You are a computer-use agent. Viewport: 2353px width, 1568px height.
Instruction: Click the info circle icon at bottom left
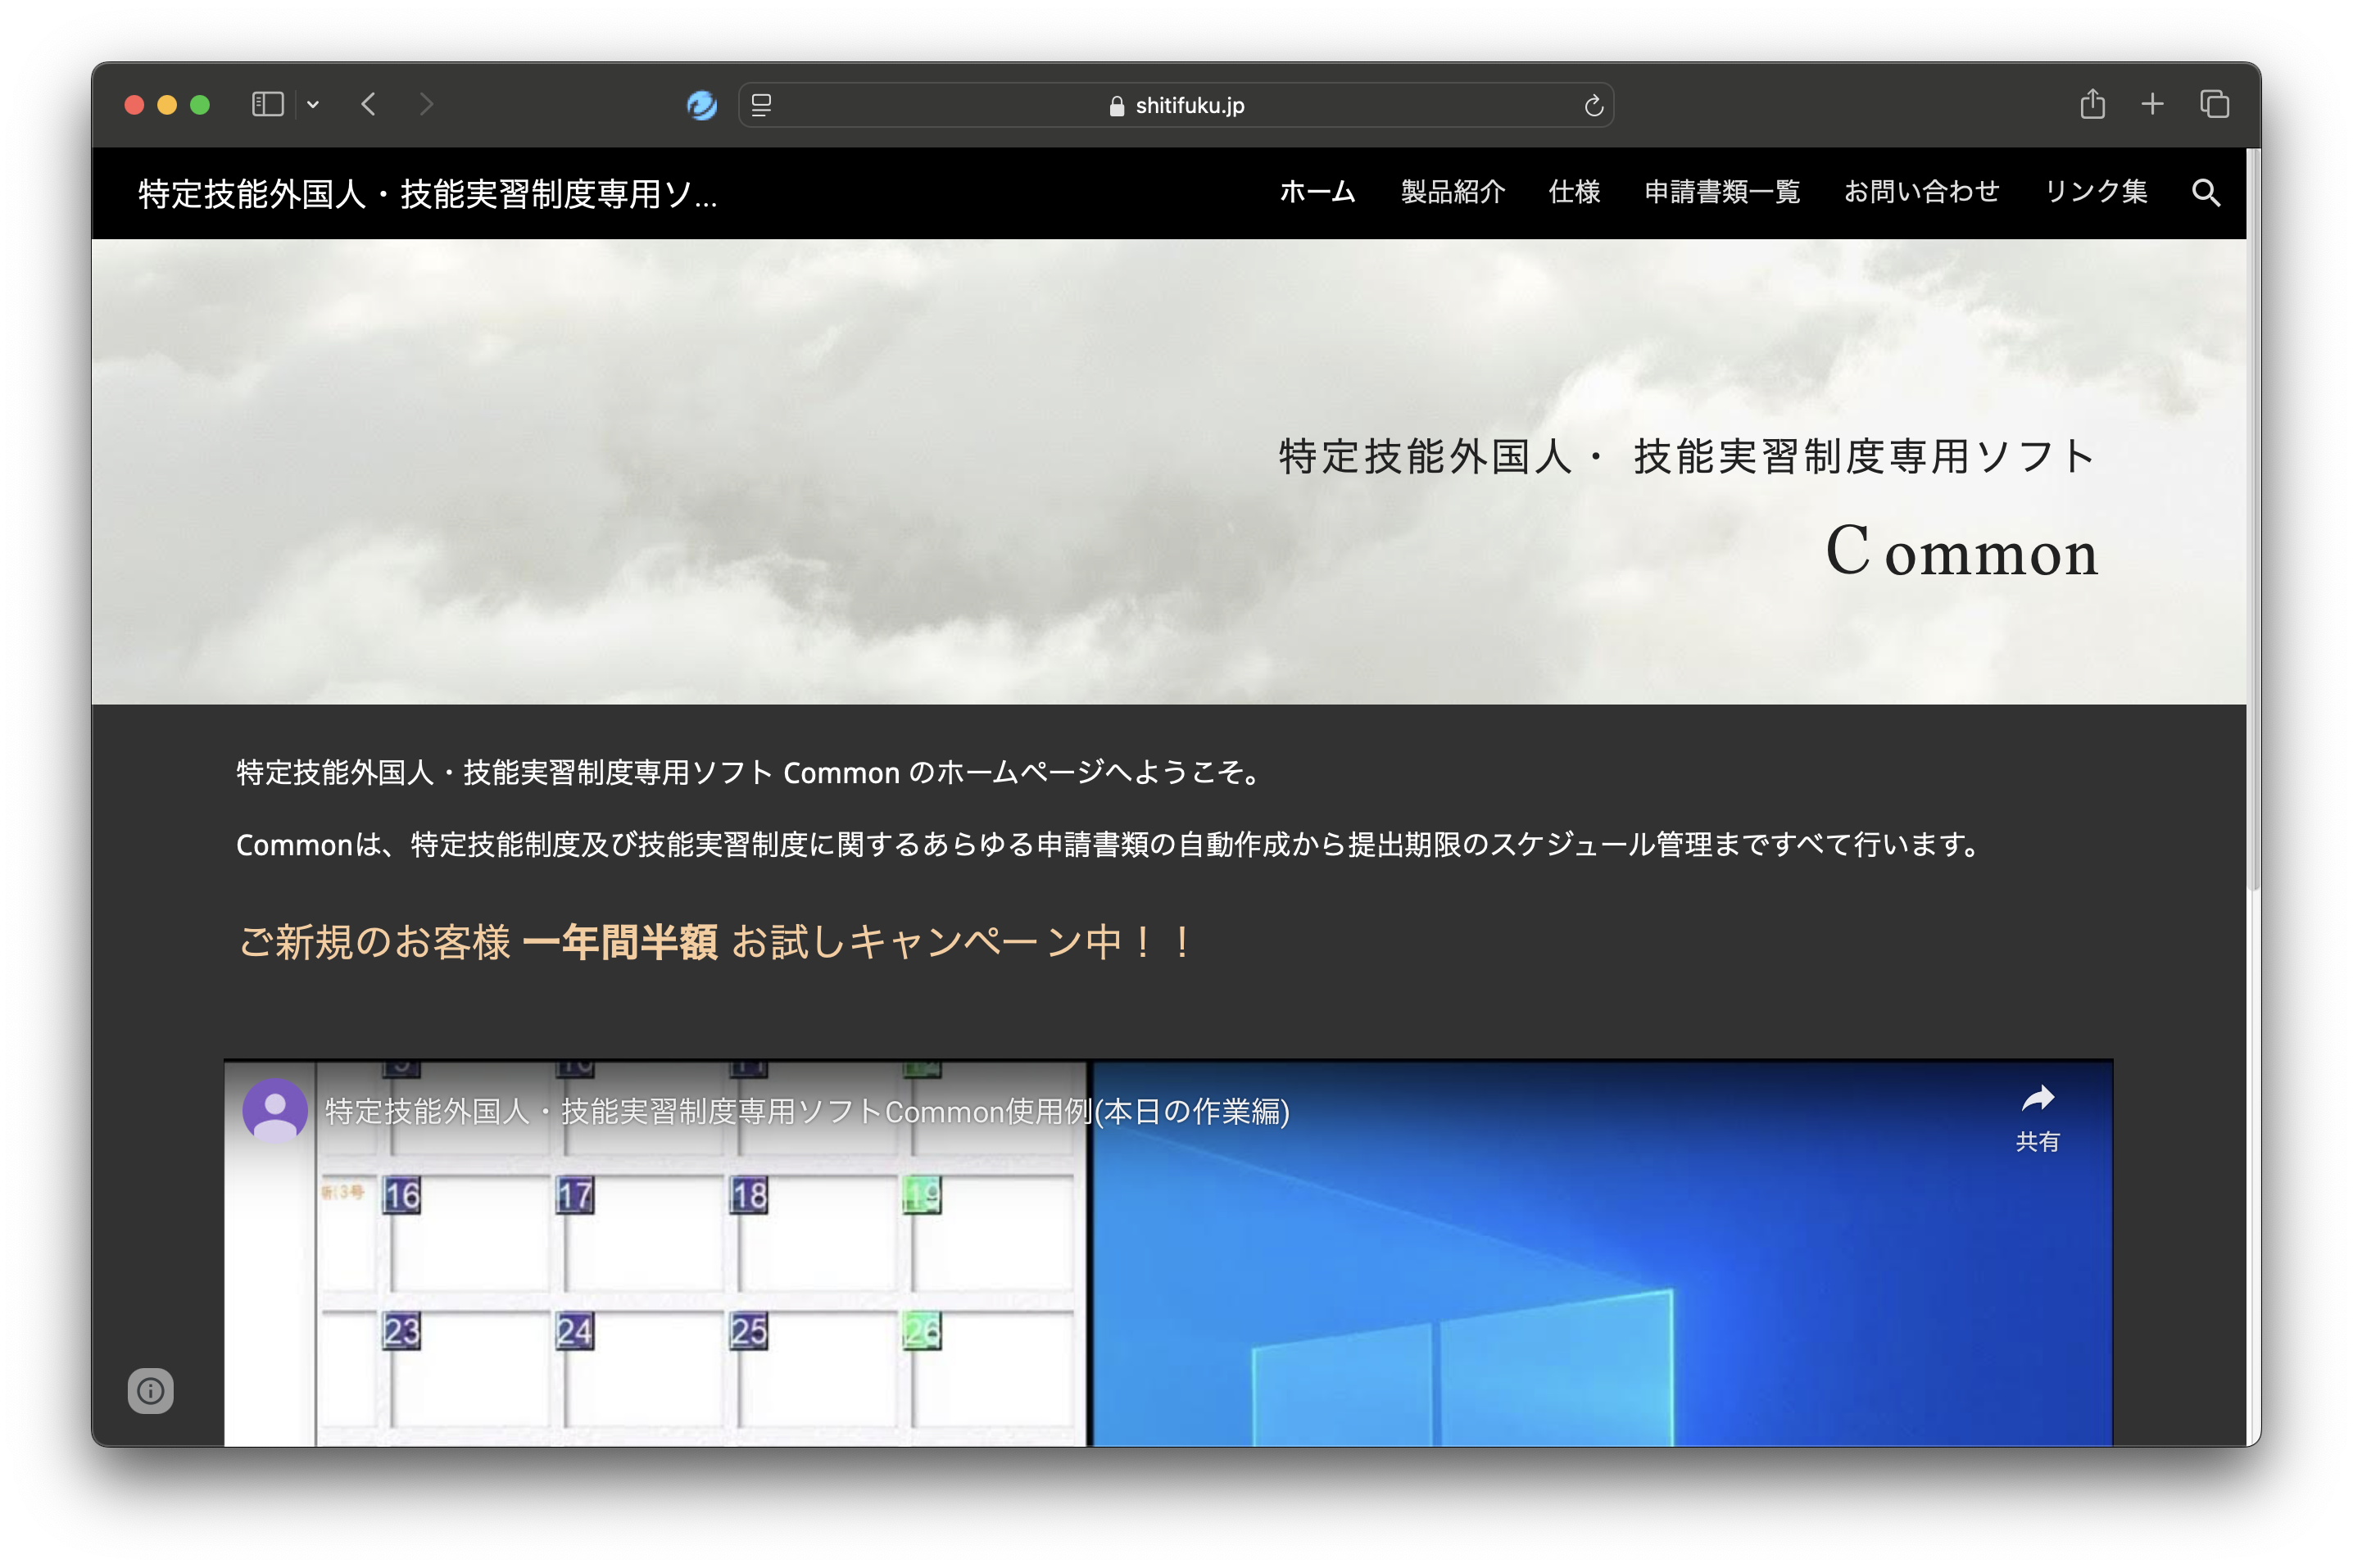(x=151, y=1390)
